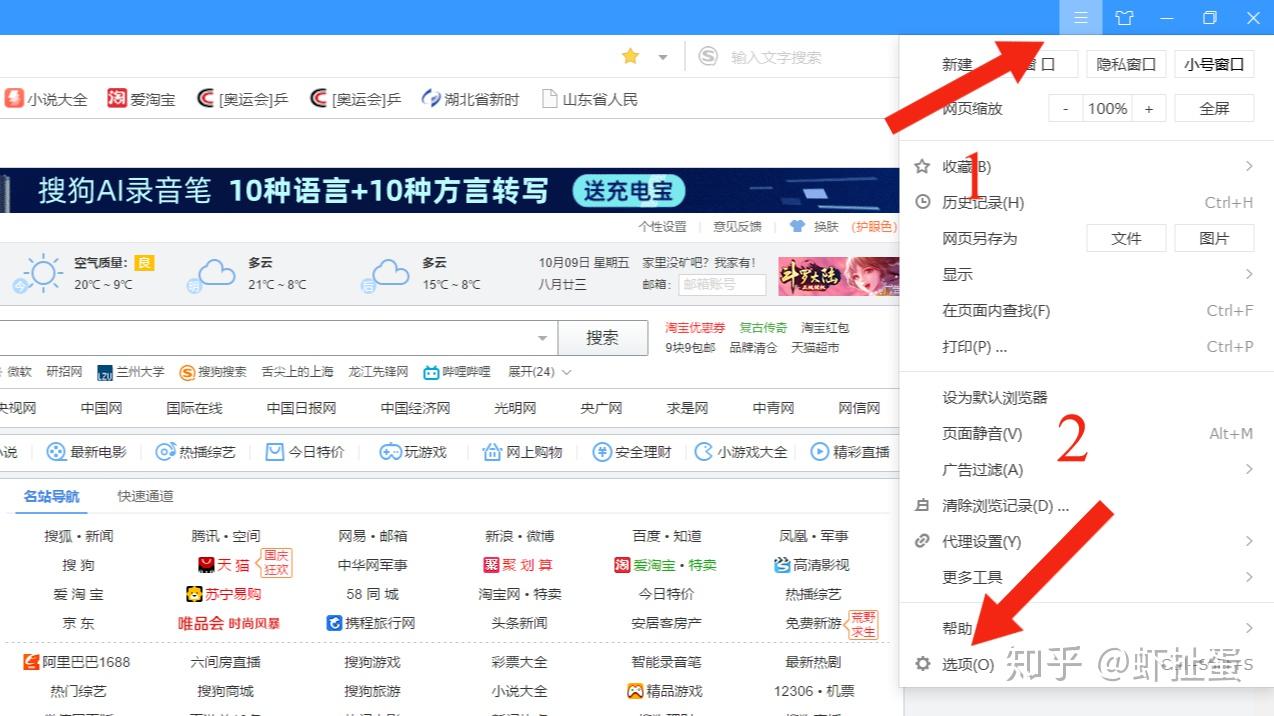Screen dimensions: 1274x716
Task: Select 在页面内查找(F) menu item
Action: 1085,310
